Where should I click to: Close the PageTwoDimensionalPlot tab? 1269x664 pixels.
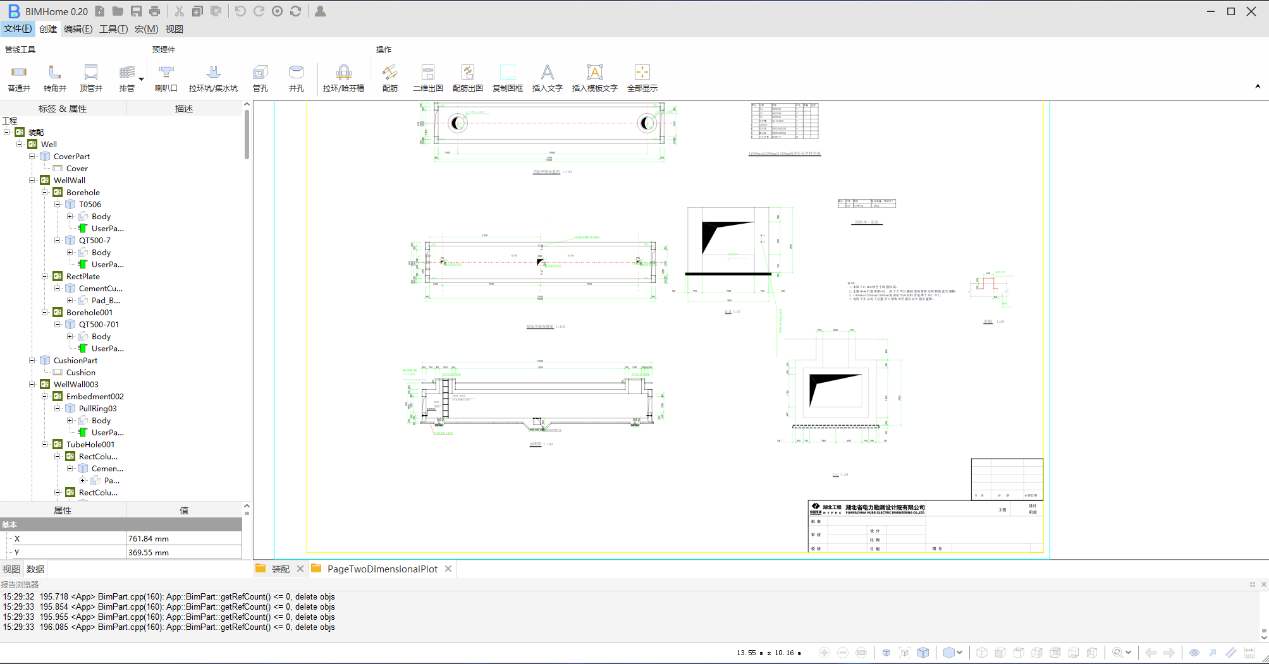click(x=448, y=568)
